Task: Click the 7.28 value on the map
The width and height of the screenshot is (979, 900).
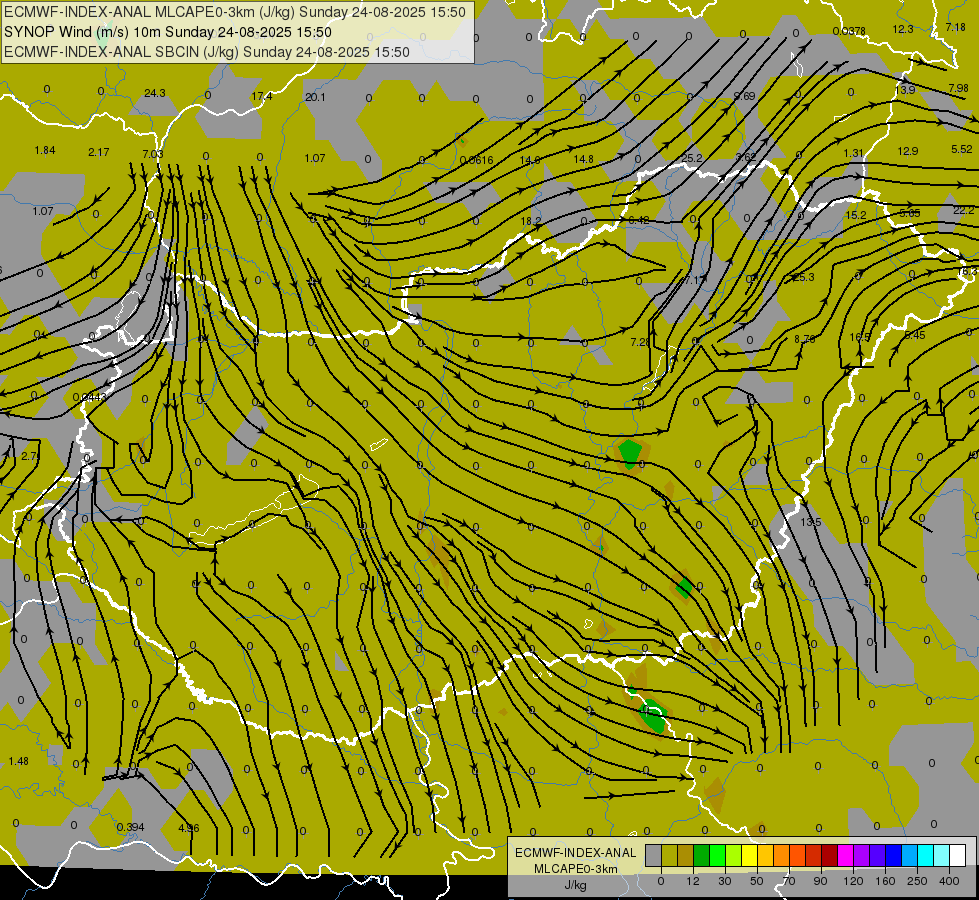Action: 641,342
